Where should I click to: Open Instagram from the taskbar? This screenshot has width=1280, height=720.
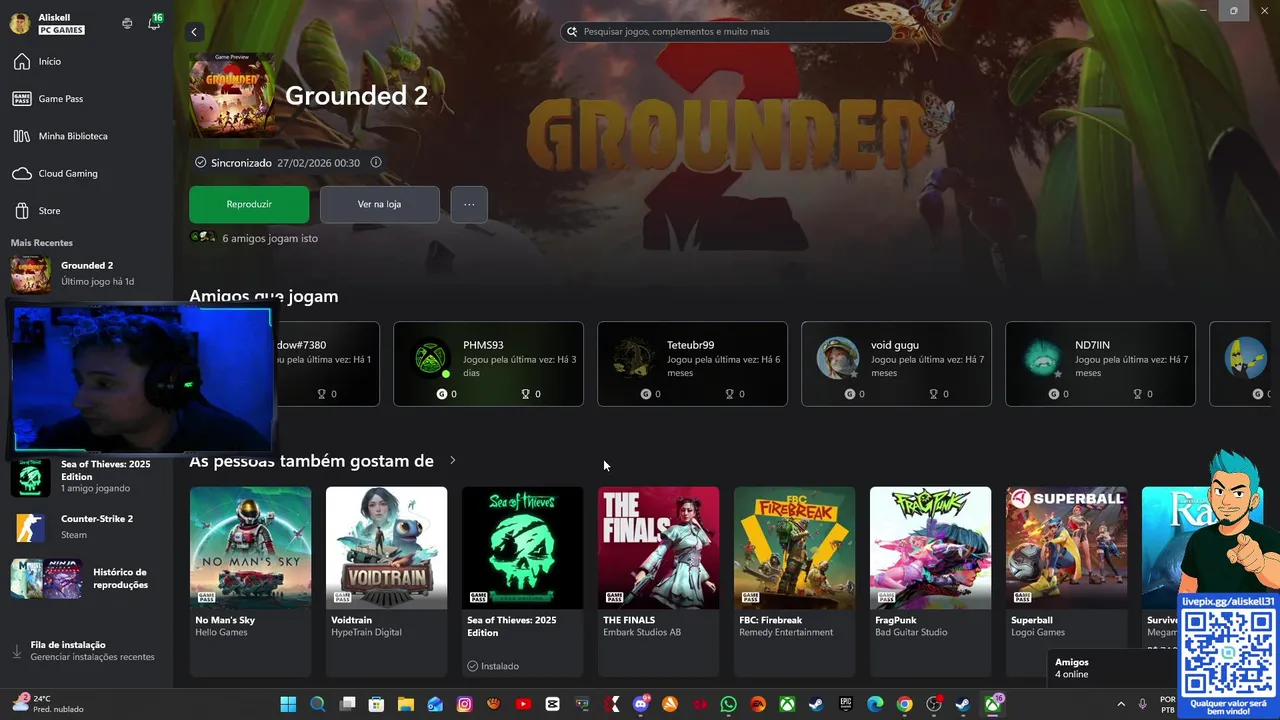[464, 704]
